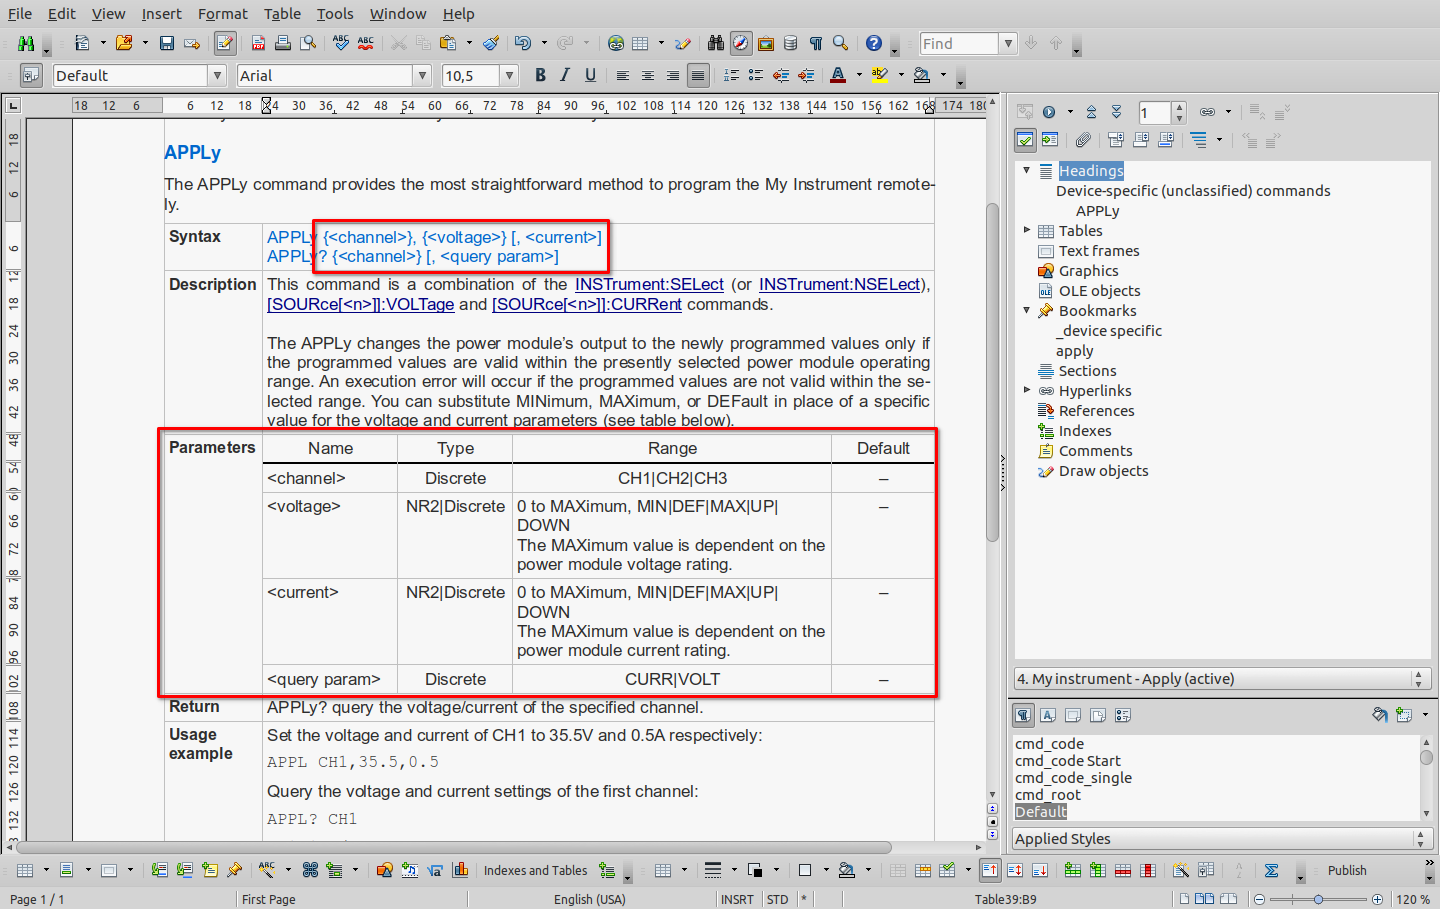Image resolution: width=1440 pixels, height=909 pixels.
Task: Toggle underline formatting
Action: tap(590, 75)
